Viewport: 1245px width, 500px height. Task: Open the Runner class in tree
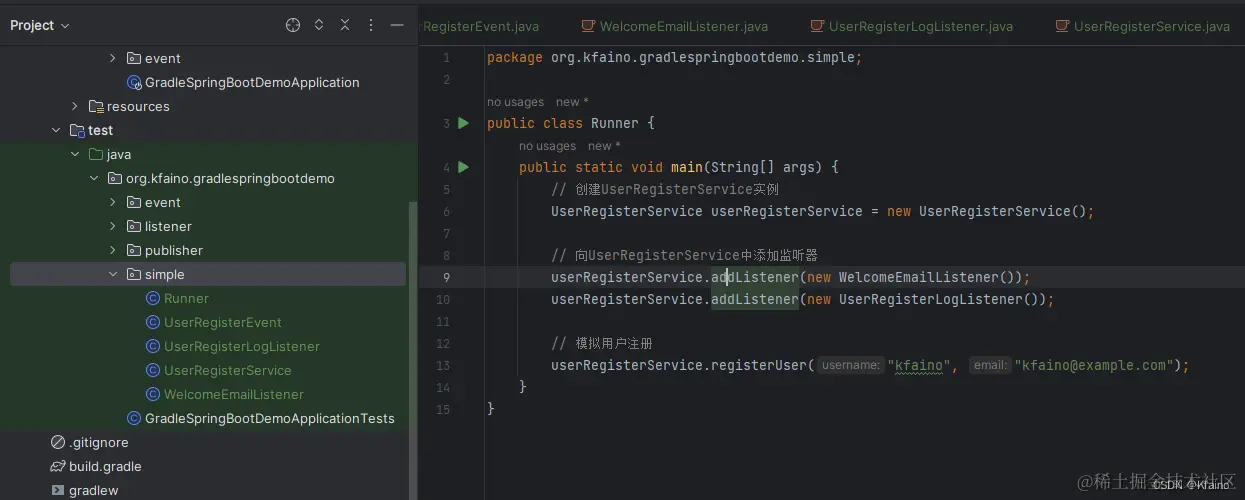186,299
